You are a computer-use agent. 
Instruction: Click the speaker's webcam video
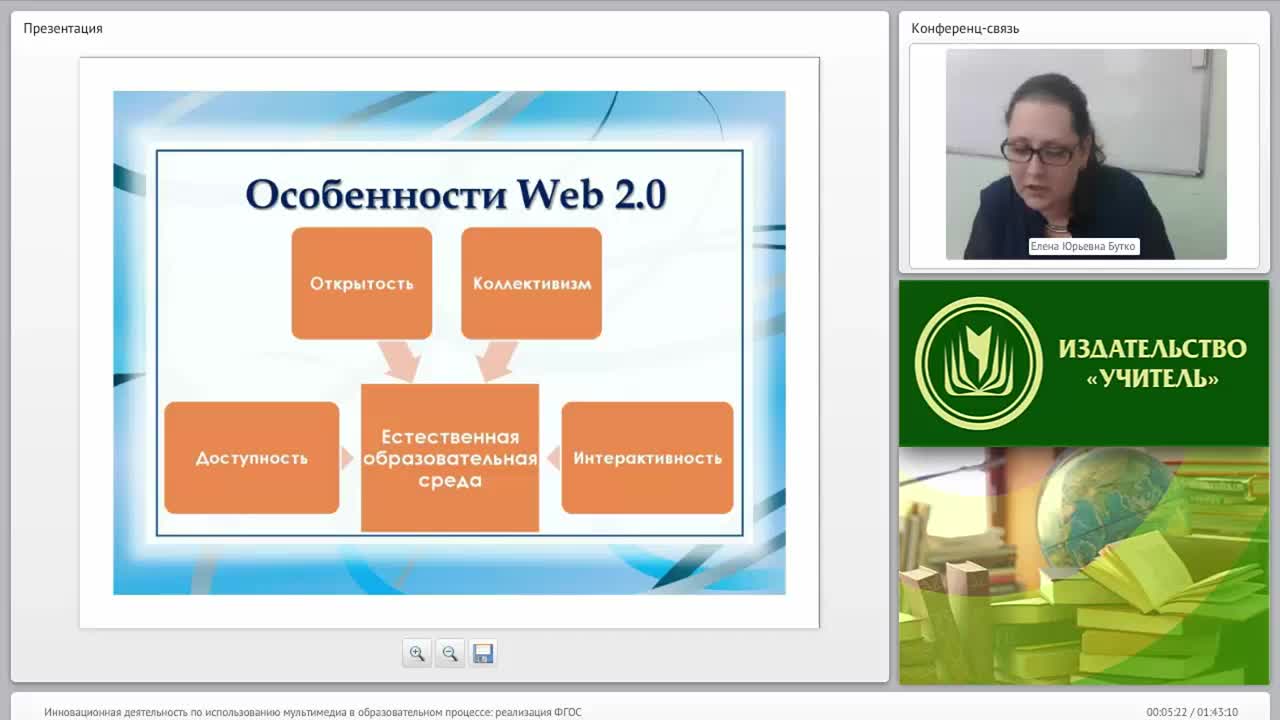pos(1086,154)
